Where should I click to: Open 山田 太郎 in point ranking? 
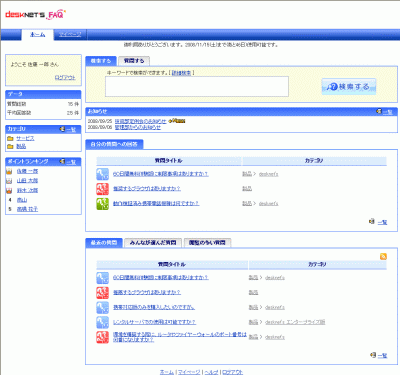tap(27, 181)
